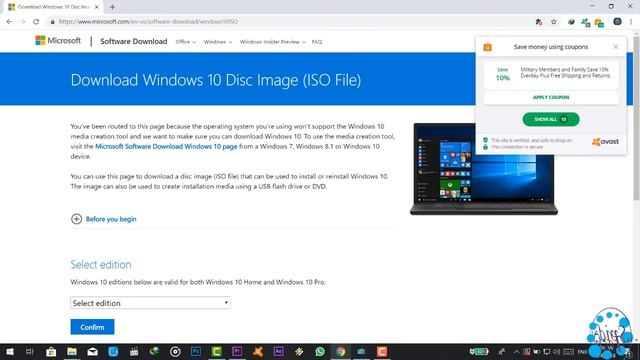This screenshot has width=640, height=360.
Task: Click the extension icon left of star
Action: pos(539,22)
